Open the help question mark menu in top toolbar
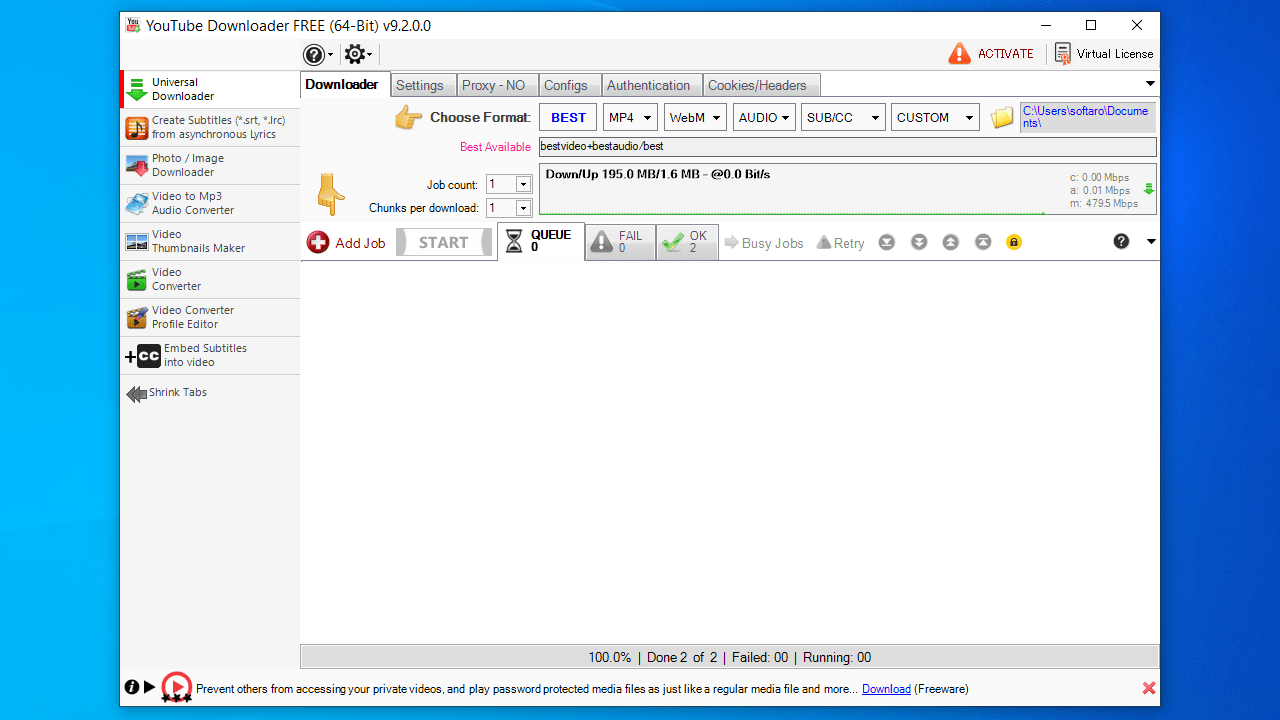Image resolution: width=1280 pixels, height=720 pixels. [x=318, y=55]
